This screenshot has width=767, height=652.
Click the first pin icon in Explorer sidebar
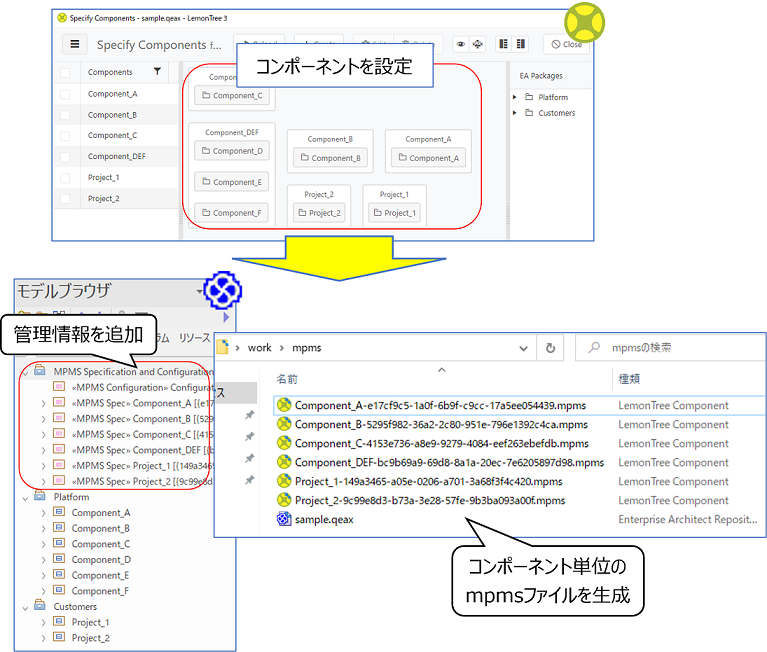click(x=249, y=415)
